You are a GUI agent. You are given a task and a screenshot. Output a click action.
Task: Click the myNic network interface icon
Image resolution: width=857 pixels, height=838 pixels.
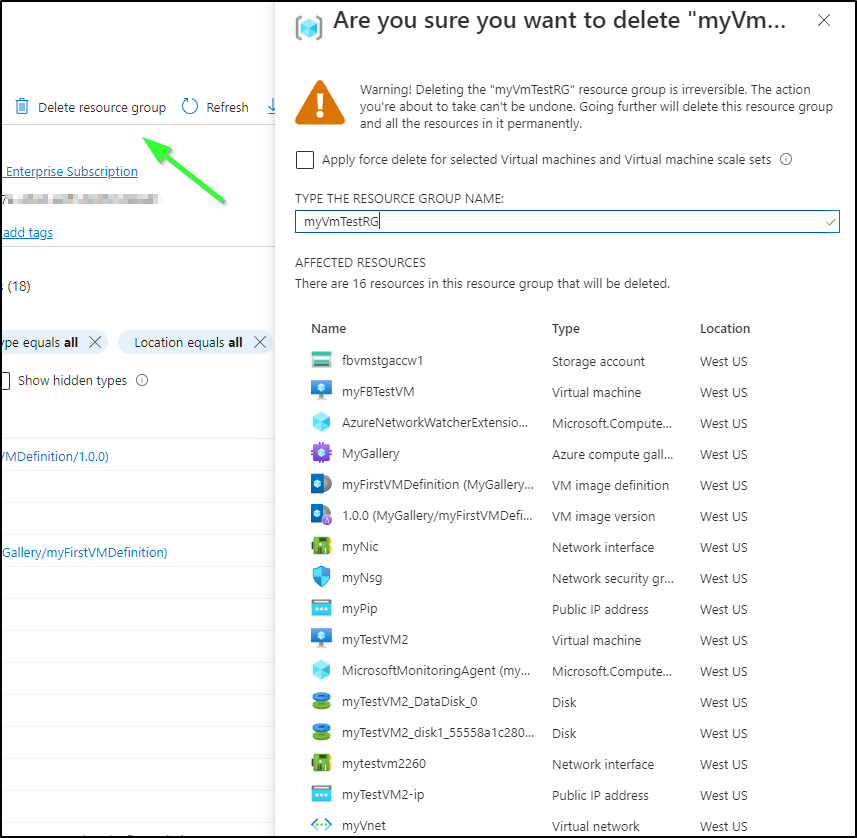321,546
